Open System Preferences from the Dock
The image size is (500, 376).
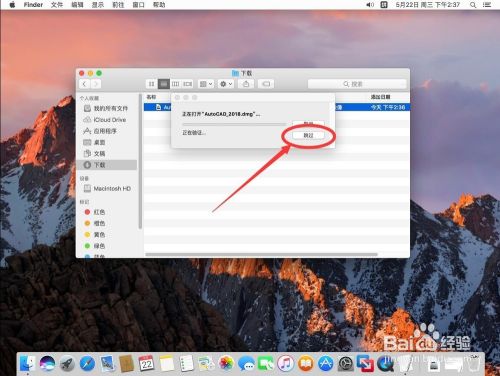coord(346,363)
